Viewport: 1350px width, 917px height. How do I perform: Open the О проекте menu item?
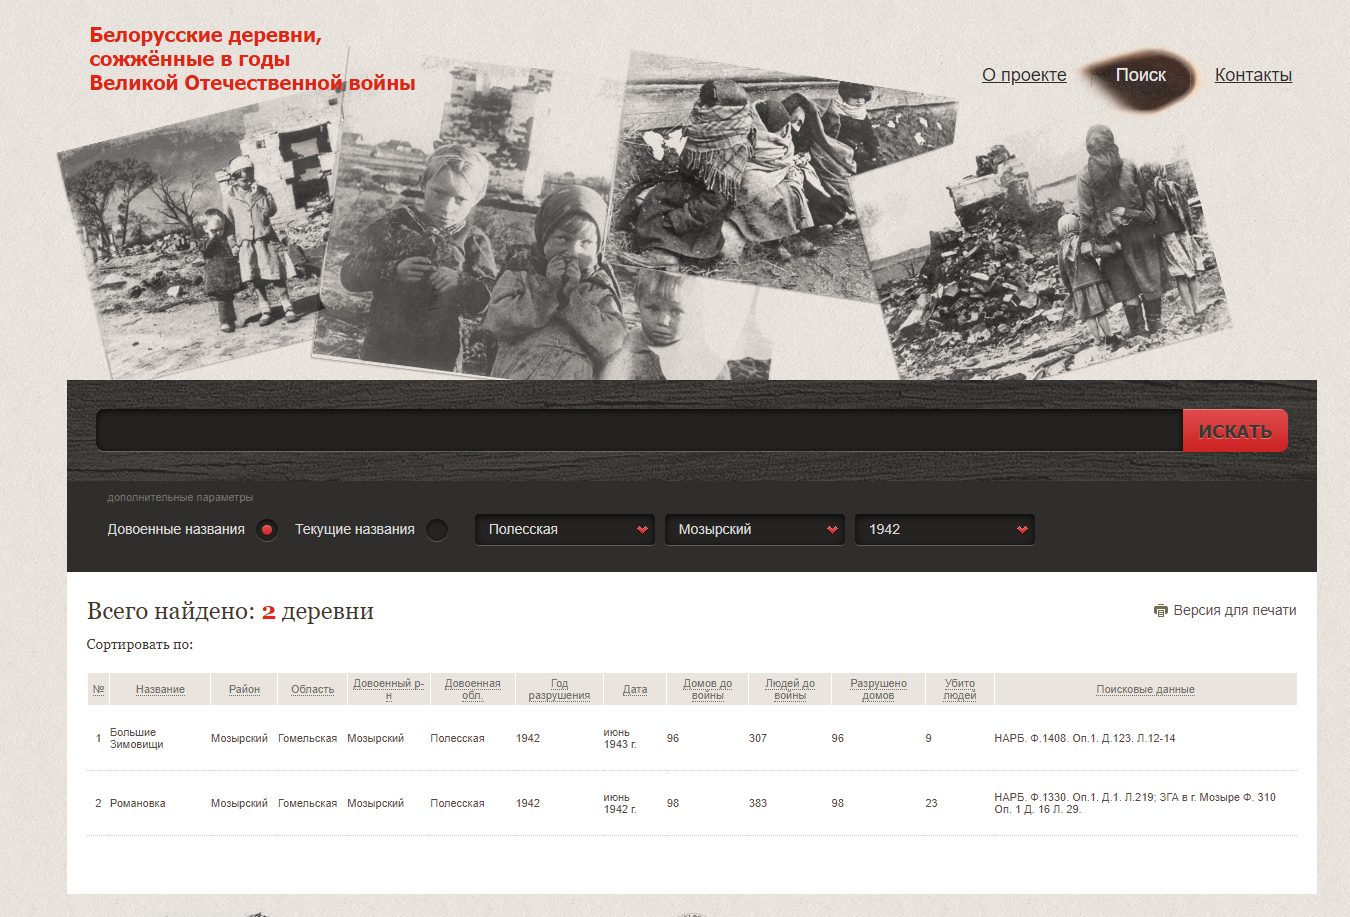click(1024, 75)
